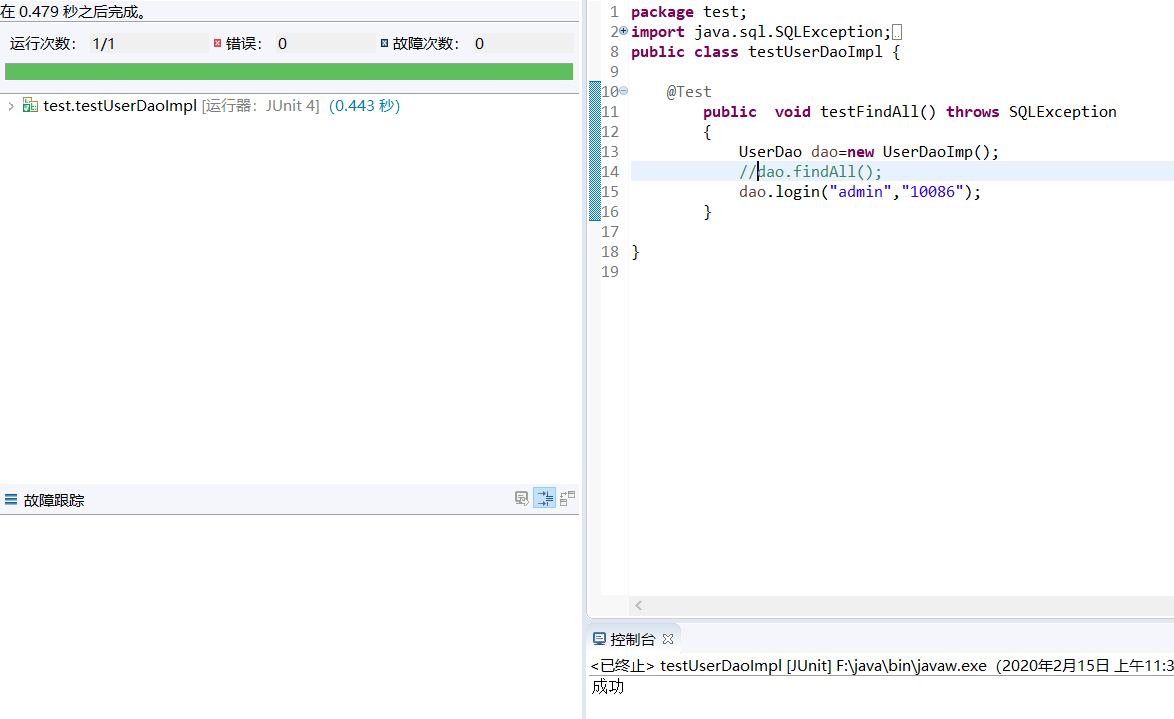The height and width of the screenshot is (719, 1174).
Task: Show the stack trace in the console view
Action: click(522, 498)
